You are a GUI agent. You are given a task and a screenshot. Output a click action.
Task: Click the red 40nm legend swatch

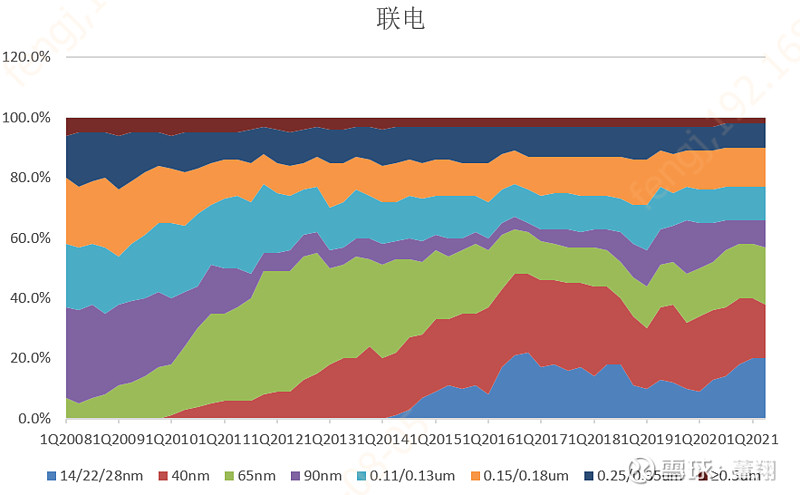pos(161,474)
